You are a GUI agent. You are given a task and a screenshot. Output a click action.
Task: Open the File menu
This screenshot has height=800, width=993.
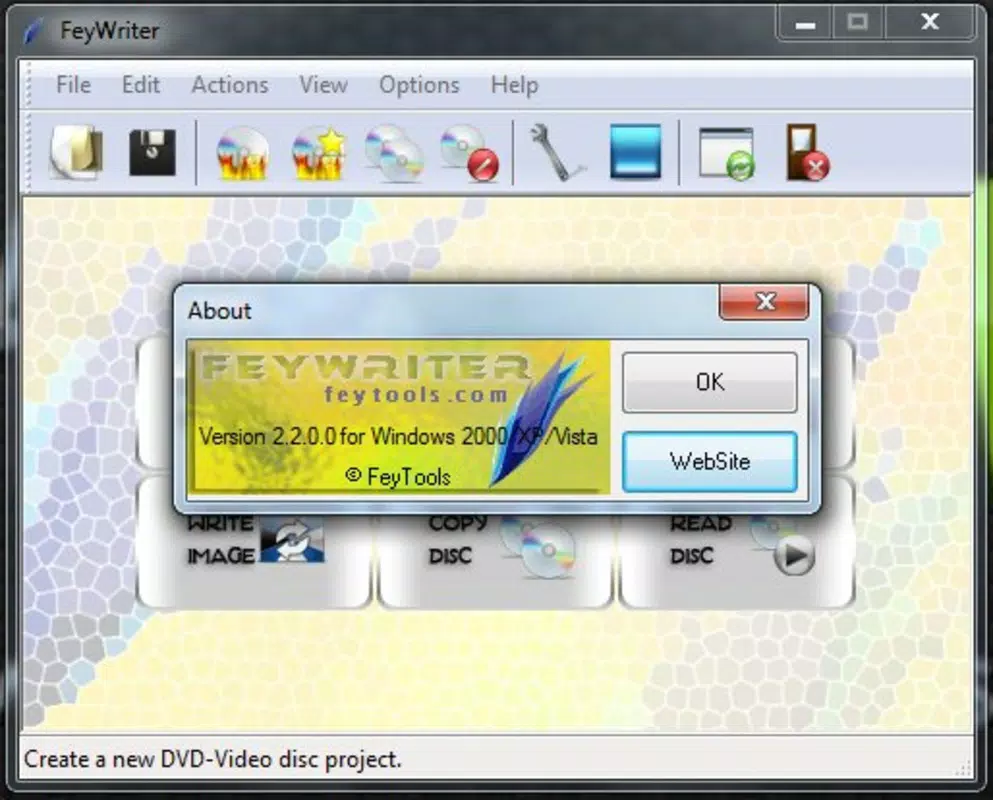(x=73, y=85)
